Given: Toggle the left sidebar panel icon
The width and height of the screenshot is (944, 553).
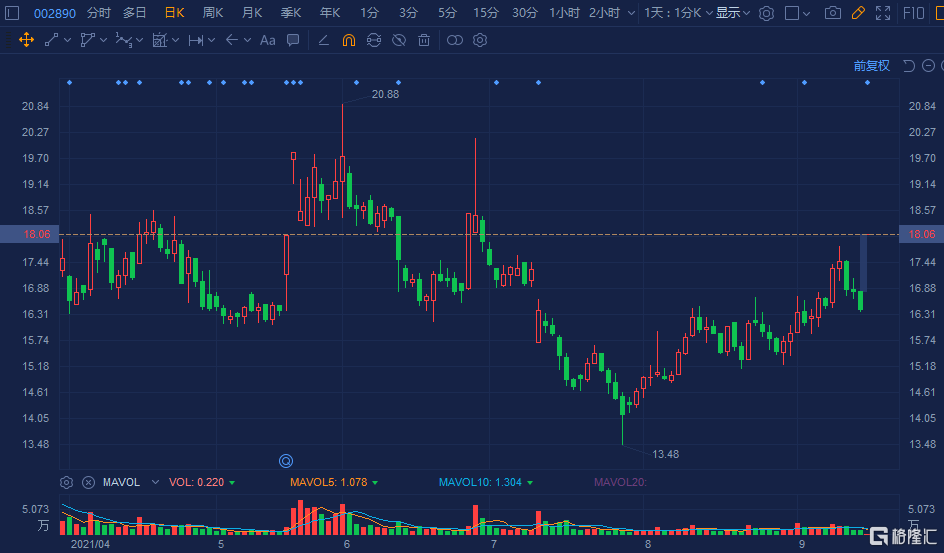Looking at the screenshot, I should [12, 13].
